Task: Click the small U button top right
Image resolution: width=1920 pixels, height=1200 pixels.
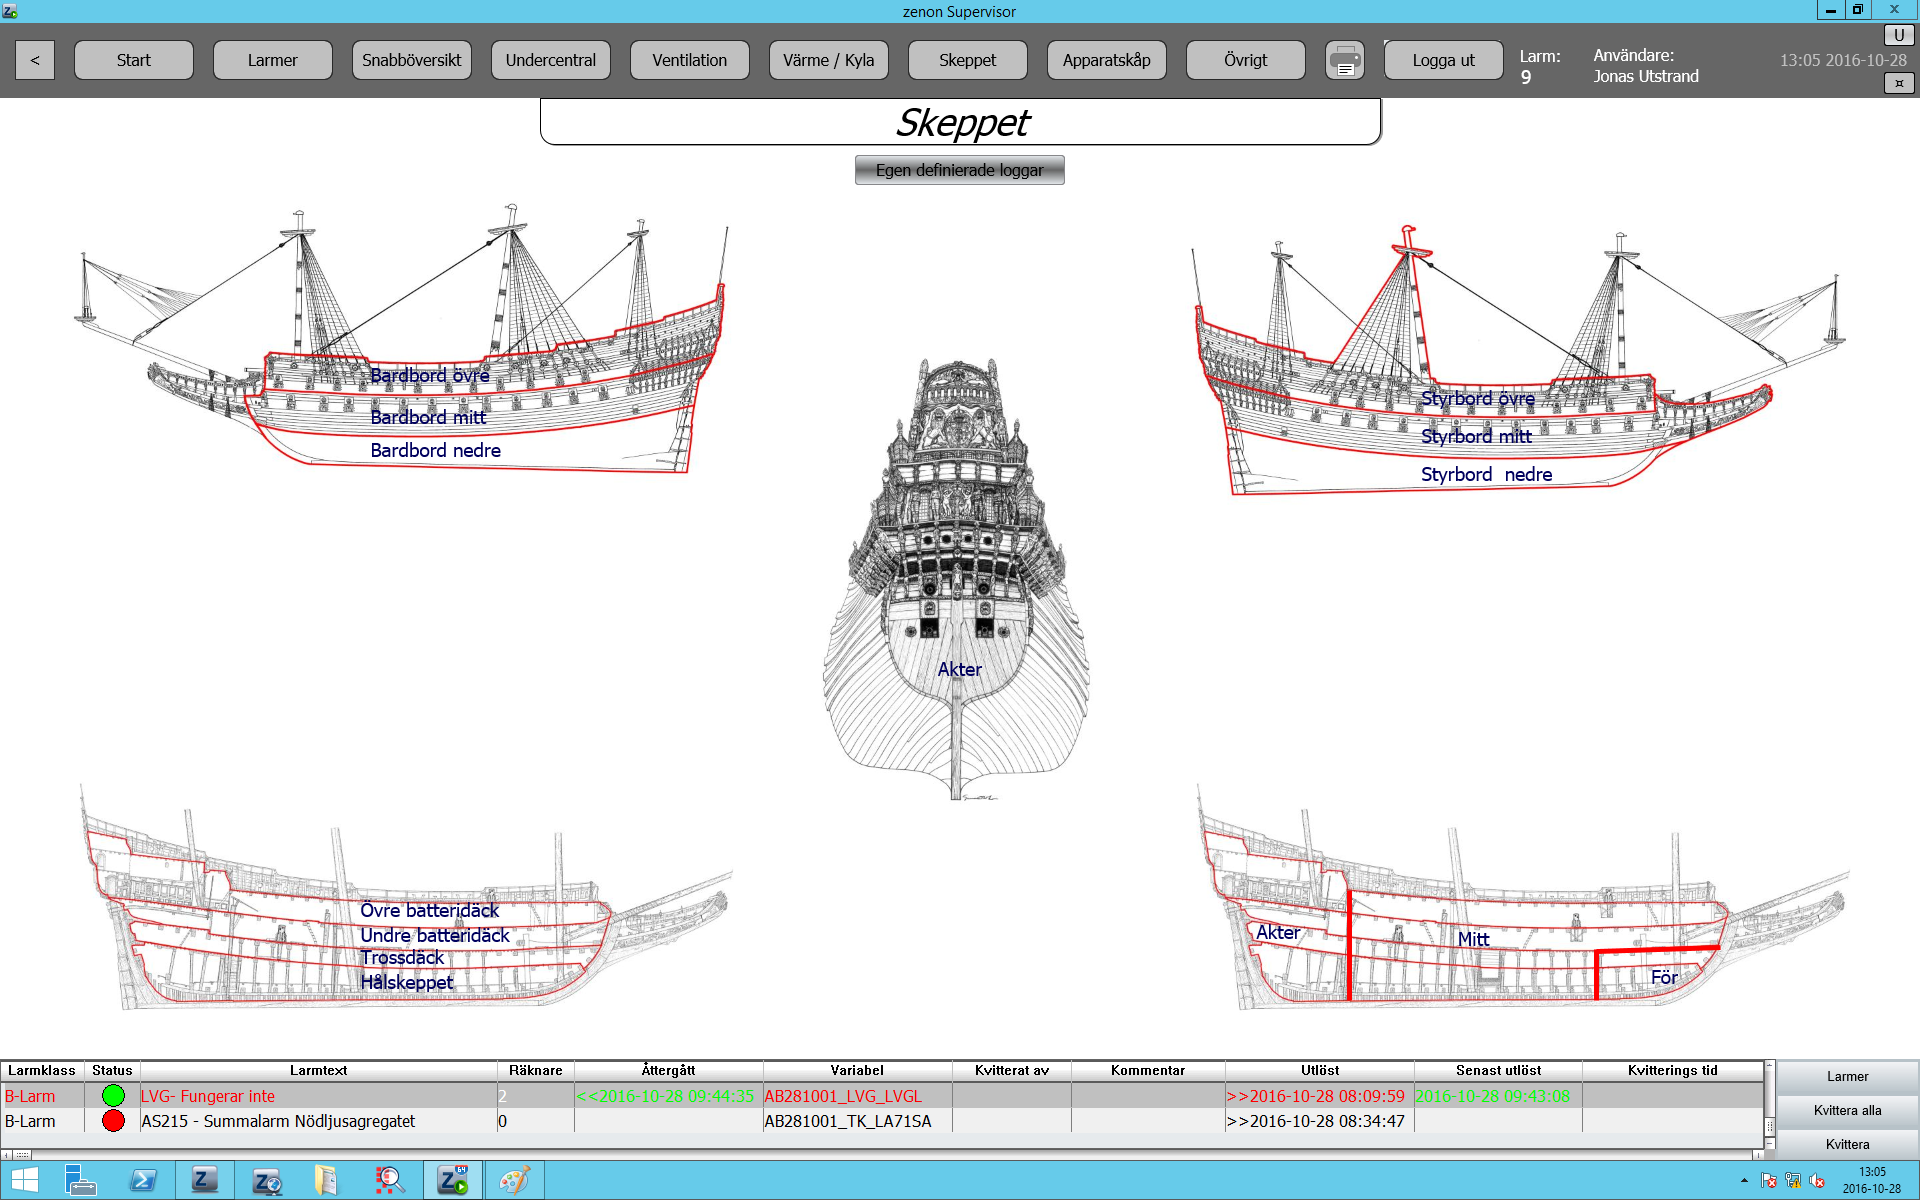Action: (x=1898, y=35)
